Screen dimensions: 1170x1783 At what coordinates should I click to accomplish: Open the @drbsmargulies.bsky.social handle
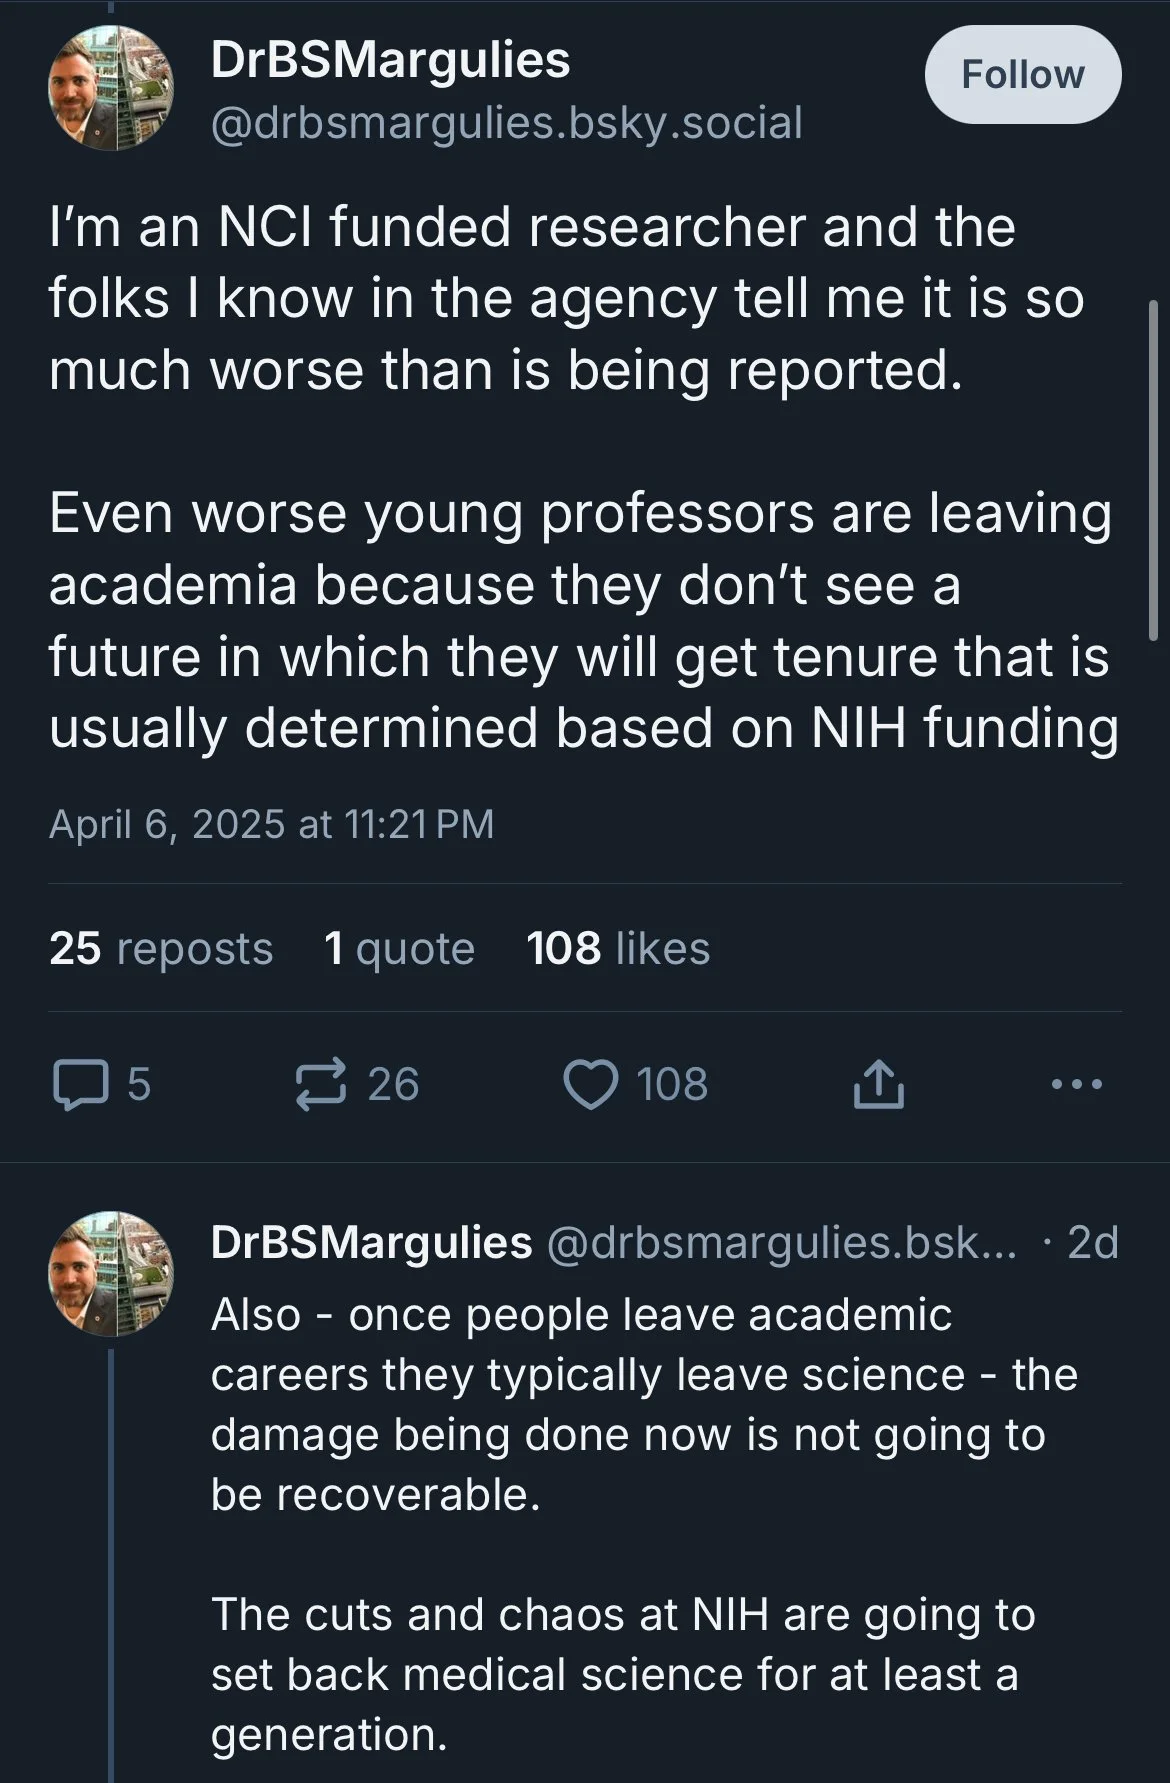(x=506, y=123)
